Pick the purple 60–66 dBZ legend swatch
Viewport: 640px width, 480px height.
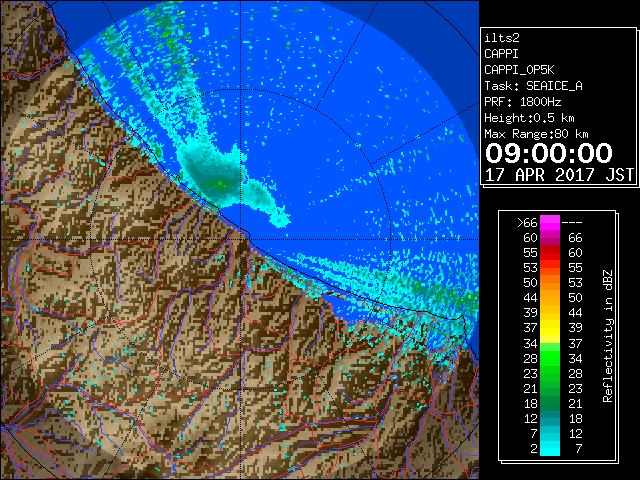click(550, 238)
